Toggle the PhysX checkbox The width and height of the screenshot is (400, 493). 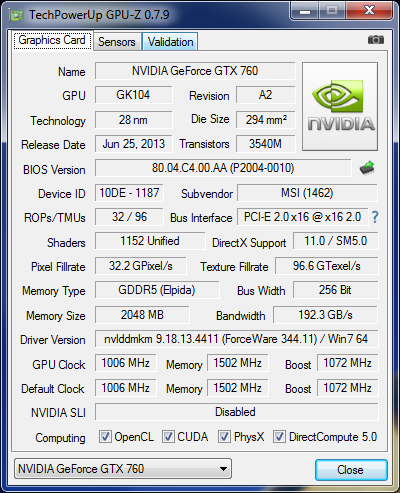click(x=224, y=437)
